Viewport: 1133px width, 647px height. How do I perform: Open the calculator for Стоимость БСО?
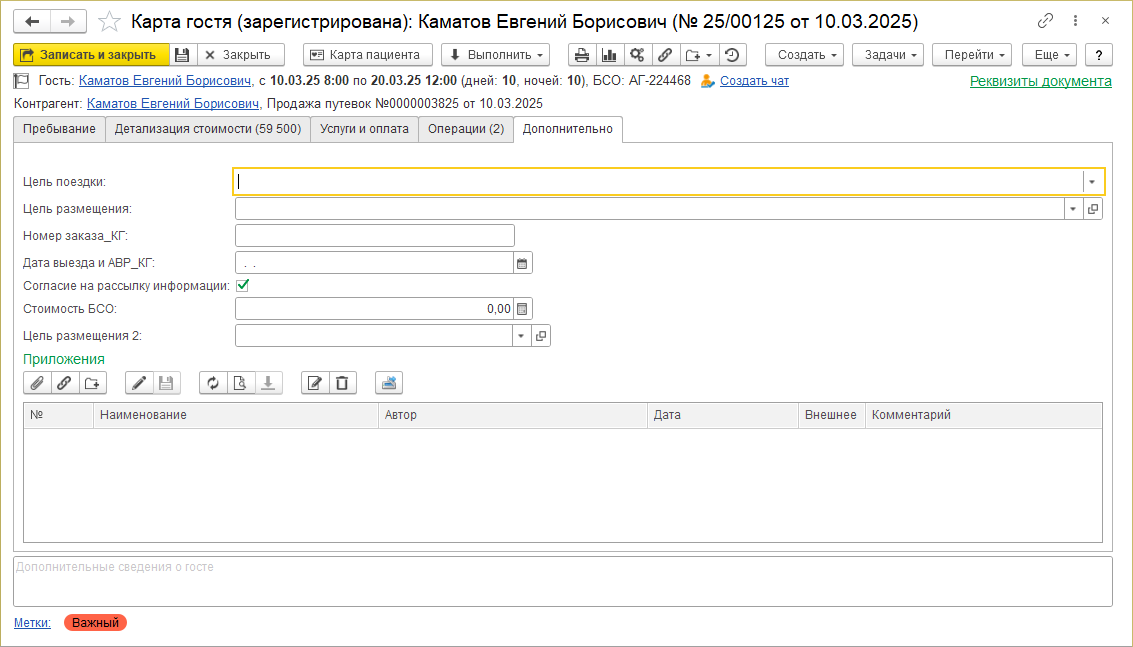coord(521,309)
